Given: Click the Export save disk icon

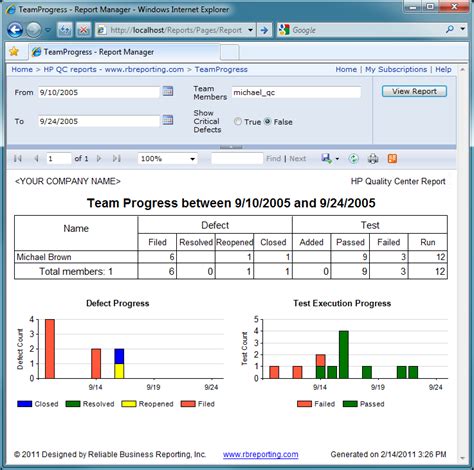Looking at the screenshot, I should (326, 158).
